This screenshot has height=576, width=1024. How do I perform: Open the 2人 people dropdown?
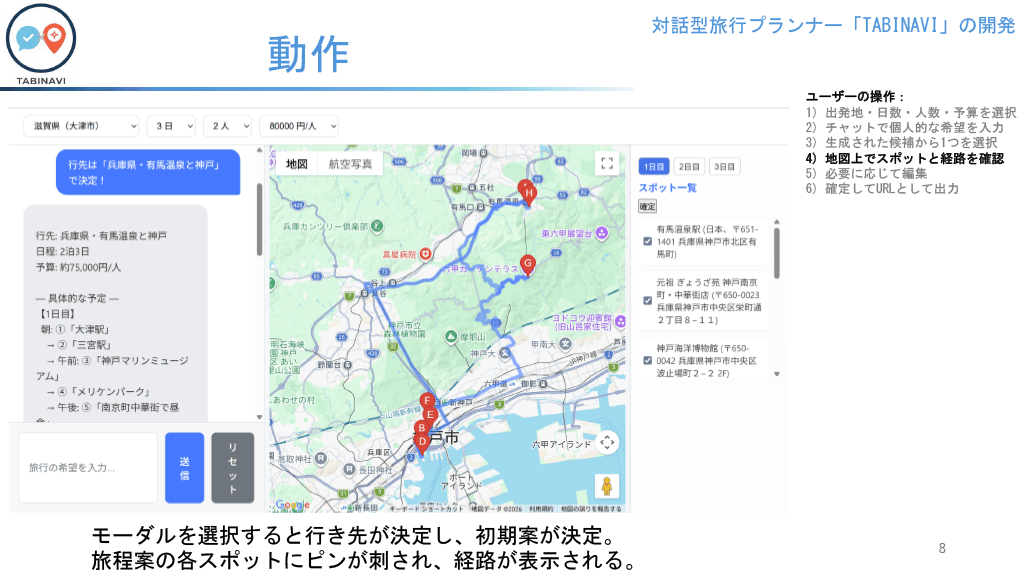227,126
